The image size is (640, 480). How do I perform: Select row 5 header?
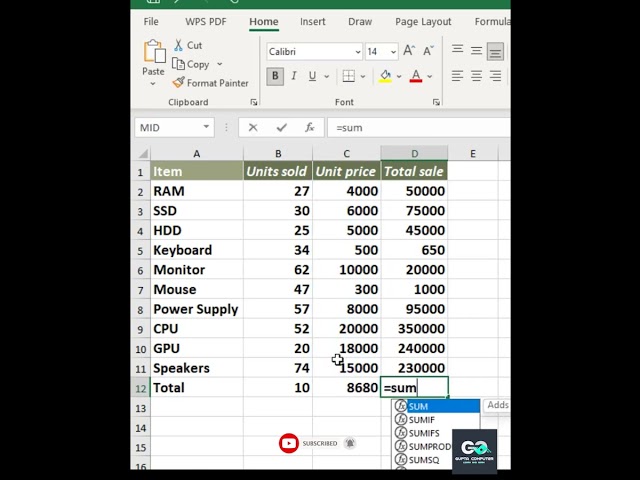pyautogui.click(x=140, y=250)
